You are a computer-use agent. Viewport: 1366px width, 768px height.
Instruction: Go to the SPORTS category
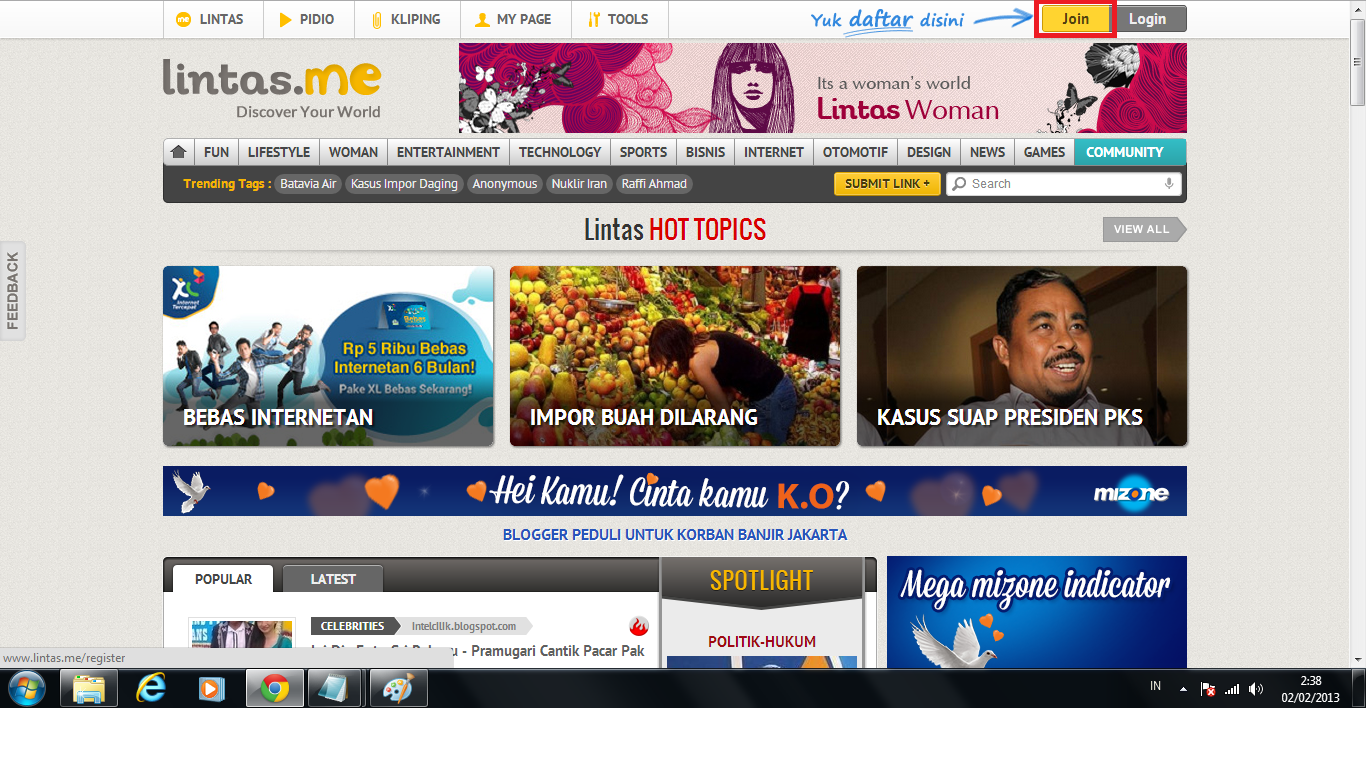coord(643,152)
